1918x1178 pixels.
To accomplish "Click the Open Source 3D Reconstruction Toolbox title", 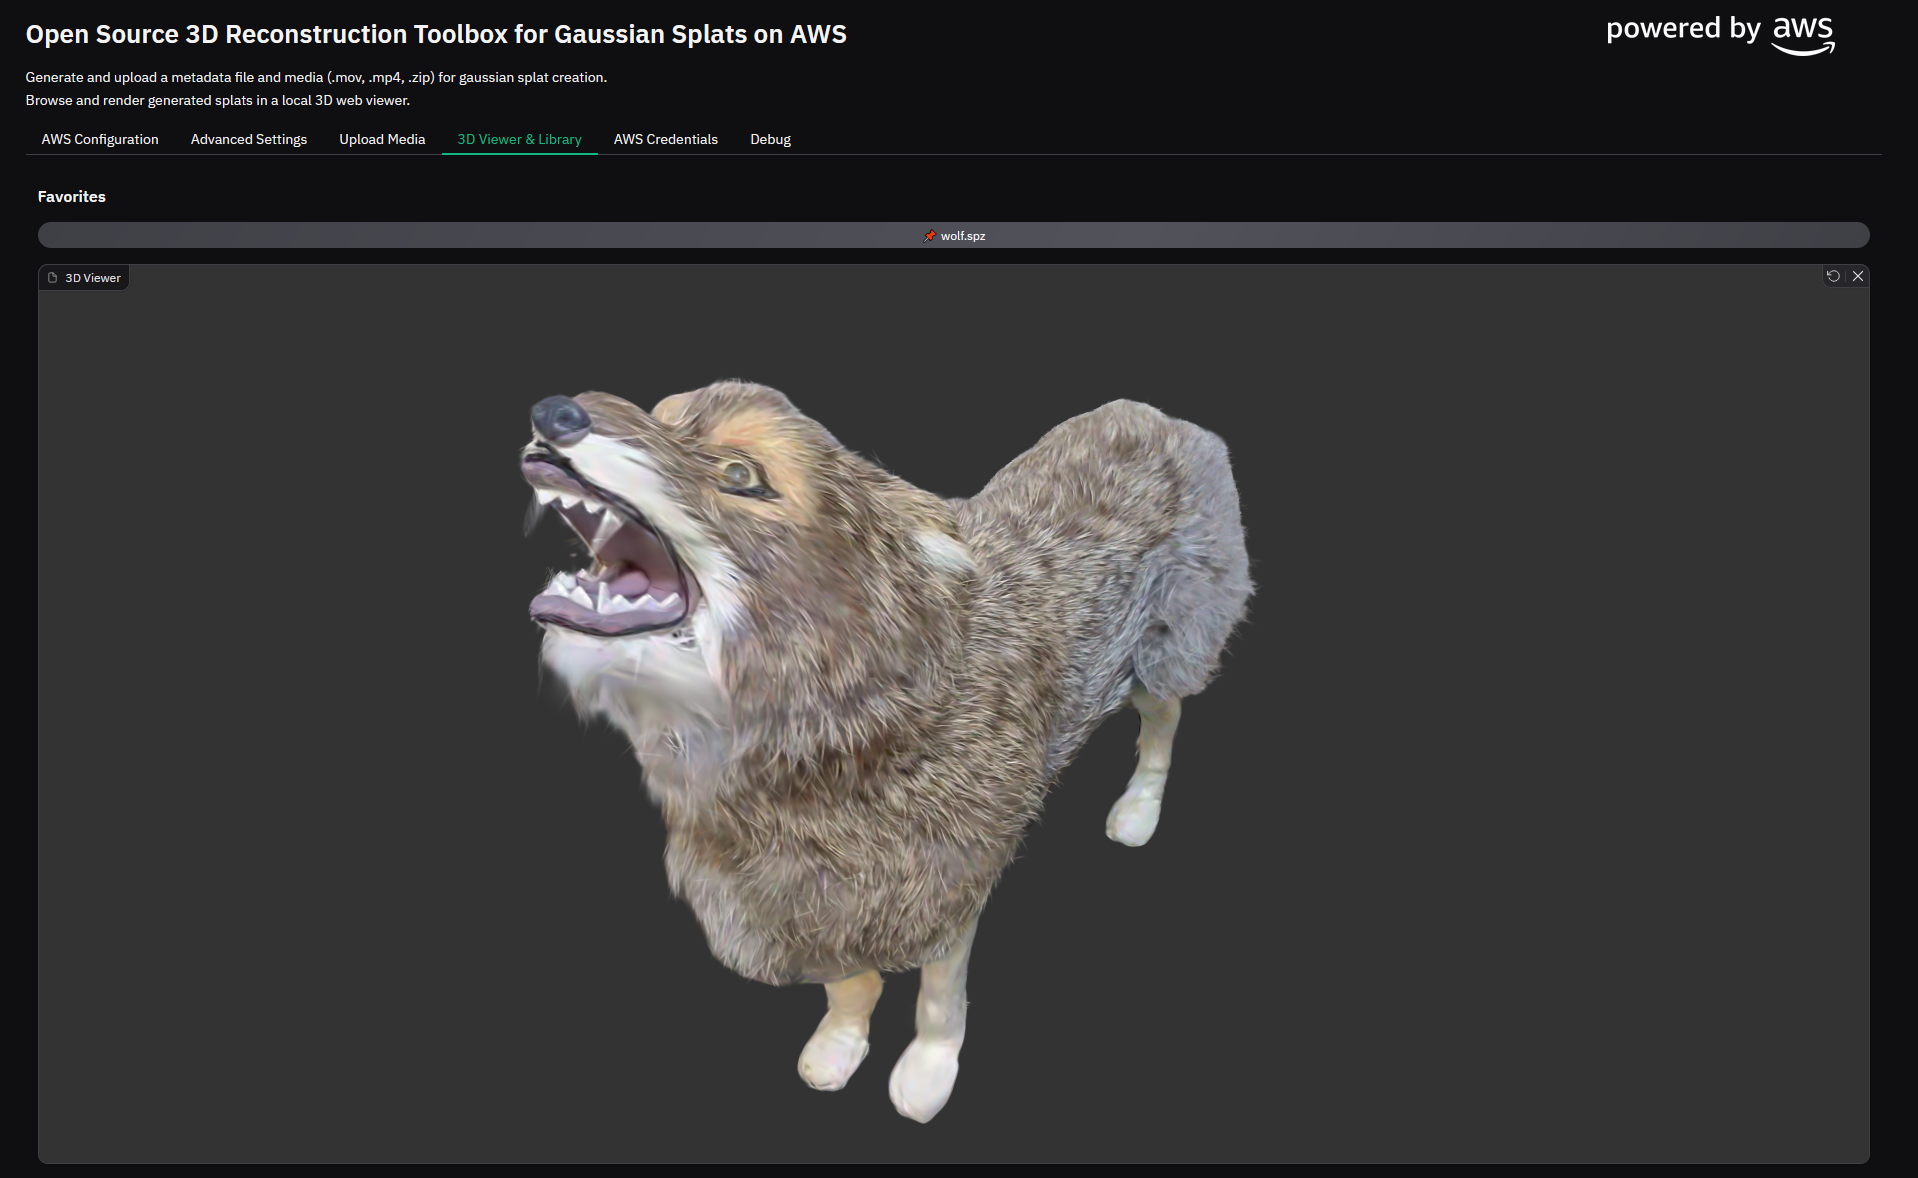I will click(x=436, y=34).
